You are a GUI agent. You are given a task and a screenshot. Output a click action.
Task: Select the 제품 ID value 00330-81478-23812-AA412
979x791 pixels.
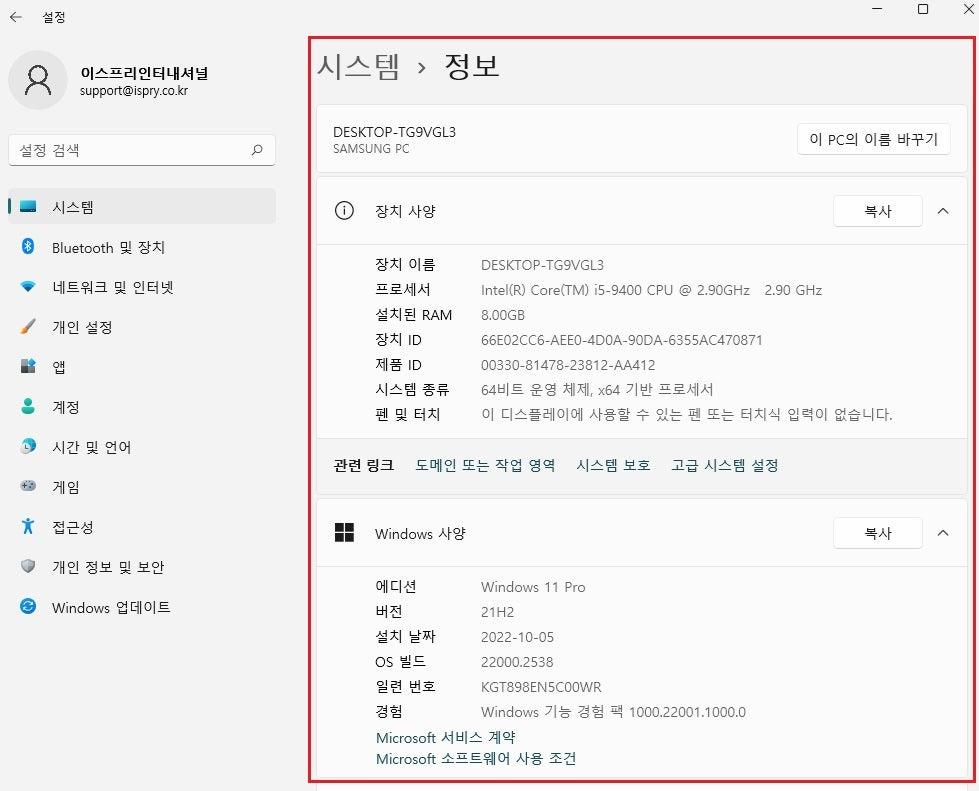(x=568, y=365)
